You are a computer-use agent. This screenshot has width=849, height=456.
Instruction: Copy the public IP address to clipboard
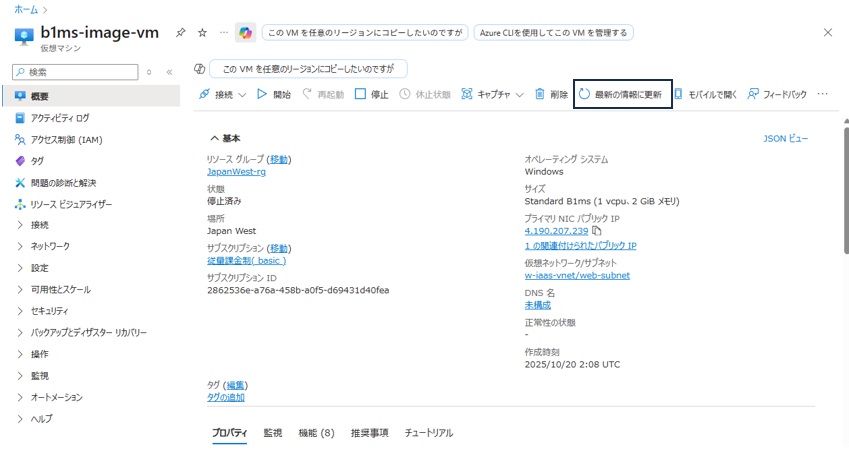597,231
